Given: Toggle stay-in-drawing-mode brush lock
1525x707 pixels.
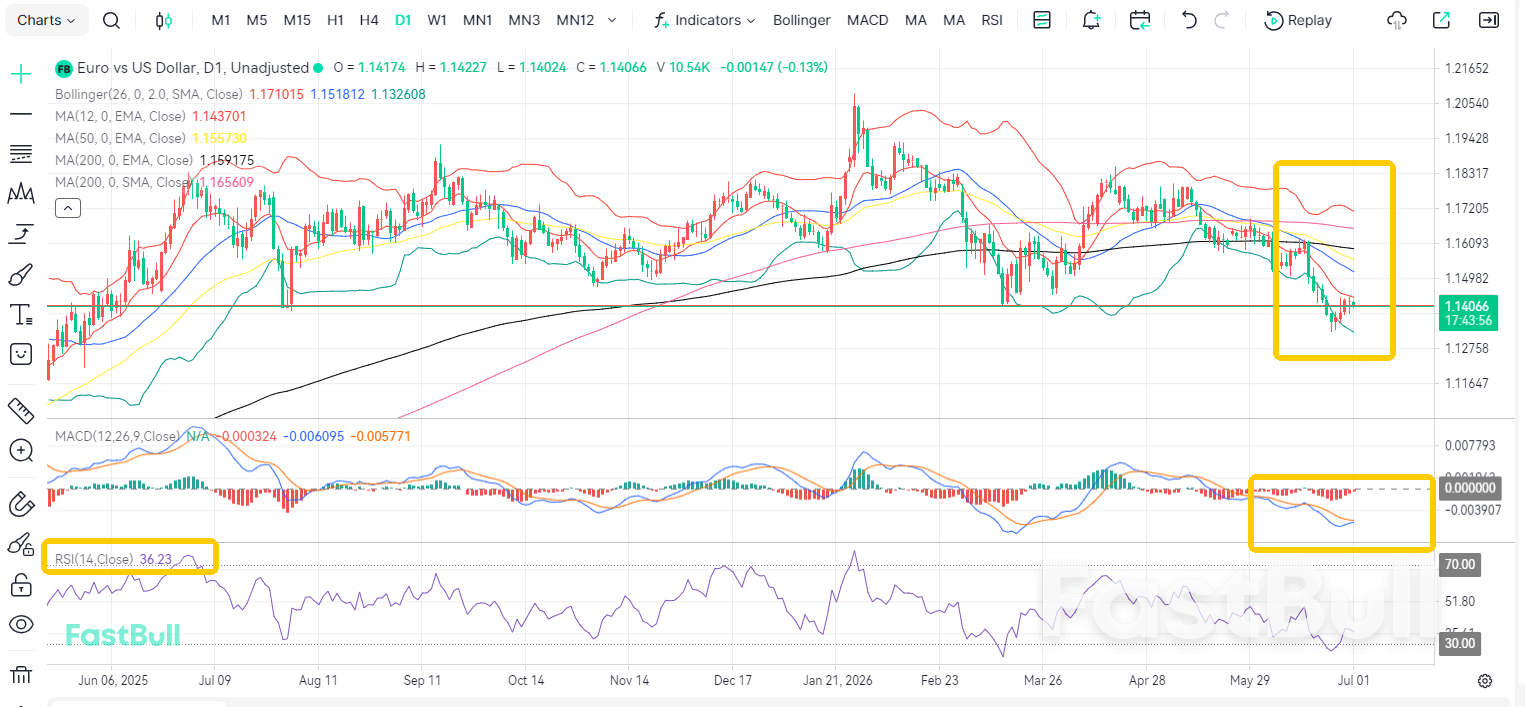Looking at the screenshot, I should (21, 545).
